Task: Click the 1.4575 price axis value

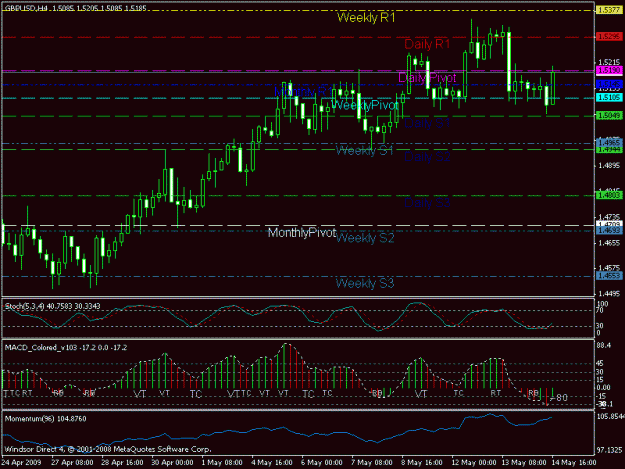Action: (x=609, y=268)
